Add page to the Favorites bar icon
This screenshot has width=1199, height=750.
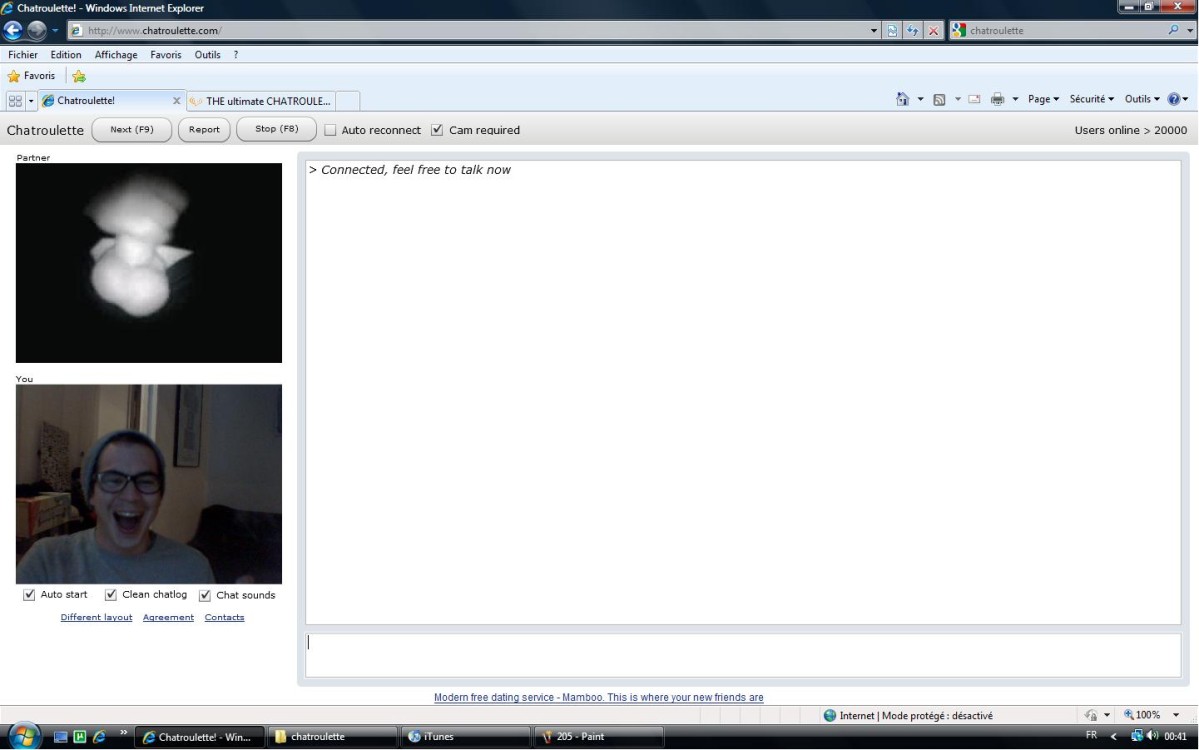pos(79,76)
